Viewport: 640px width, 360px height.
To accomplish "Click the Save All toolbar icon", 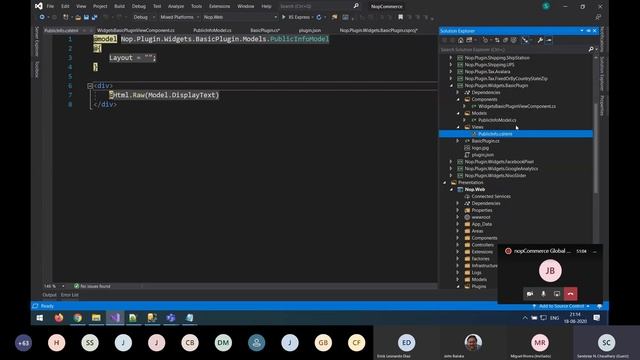I will tap(95, 17).
